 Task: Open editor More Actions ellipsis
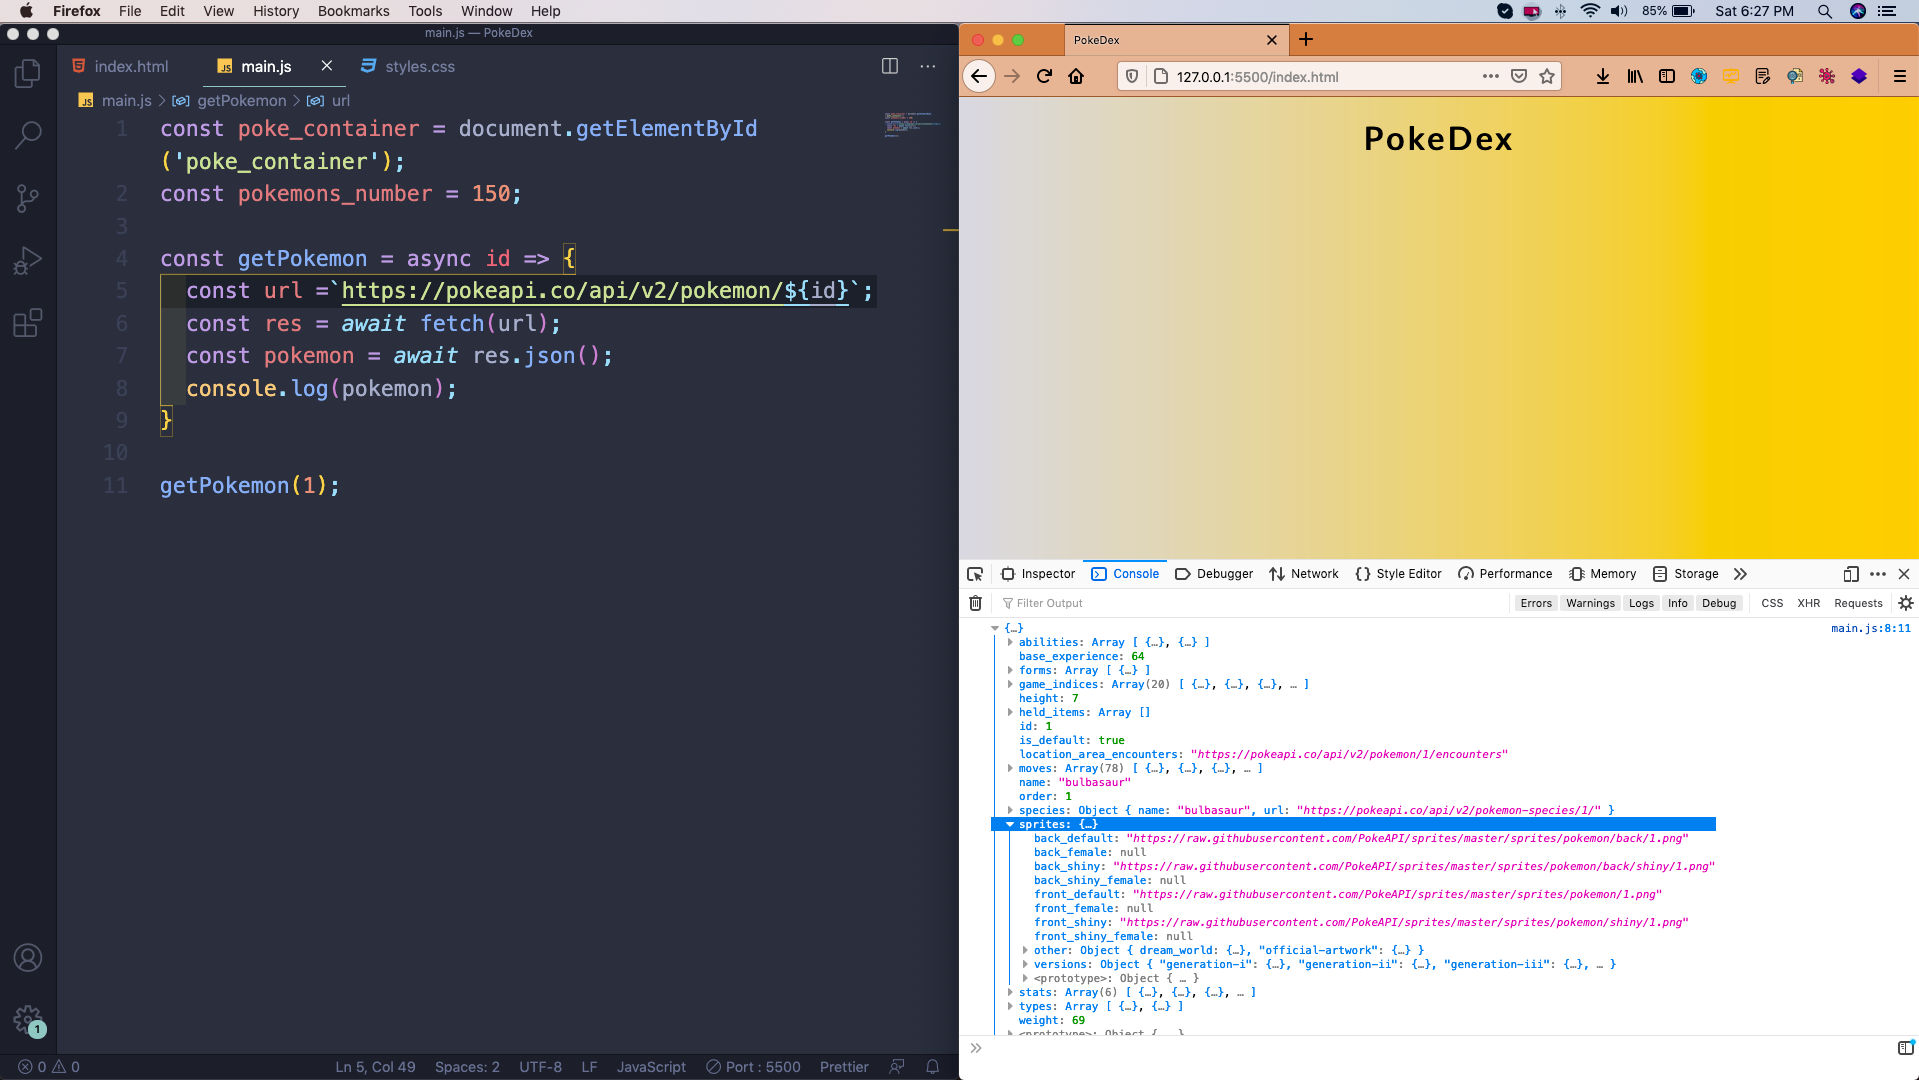pyautogui.click(x=928, y=66)
